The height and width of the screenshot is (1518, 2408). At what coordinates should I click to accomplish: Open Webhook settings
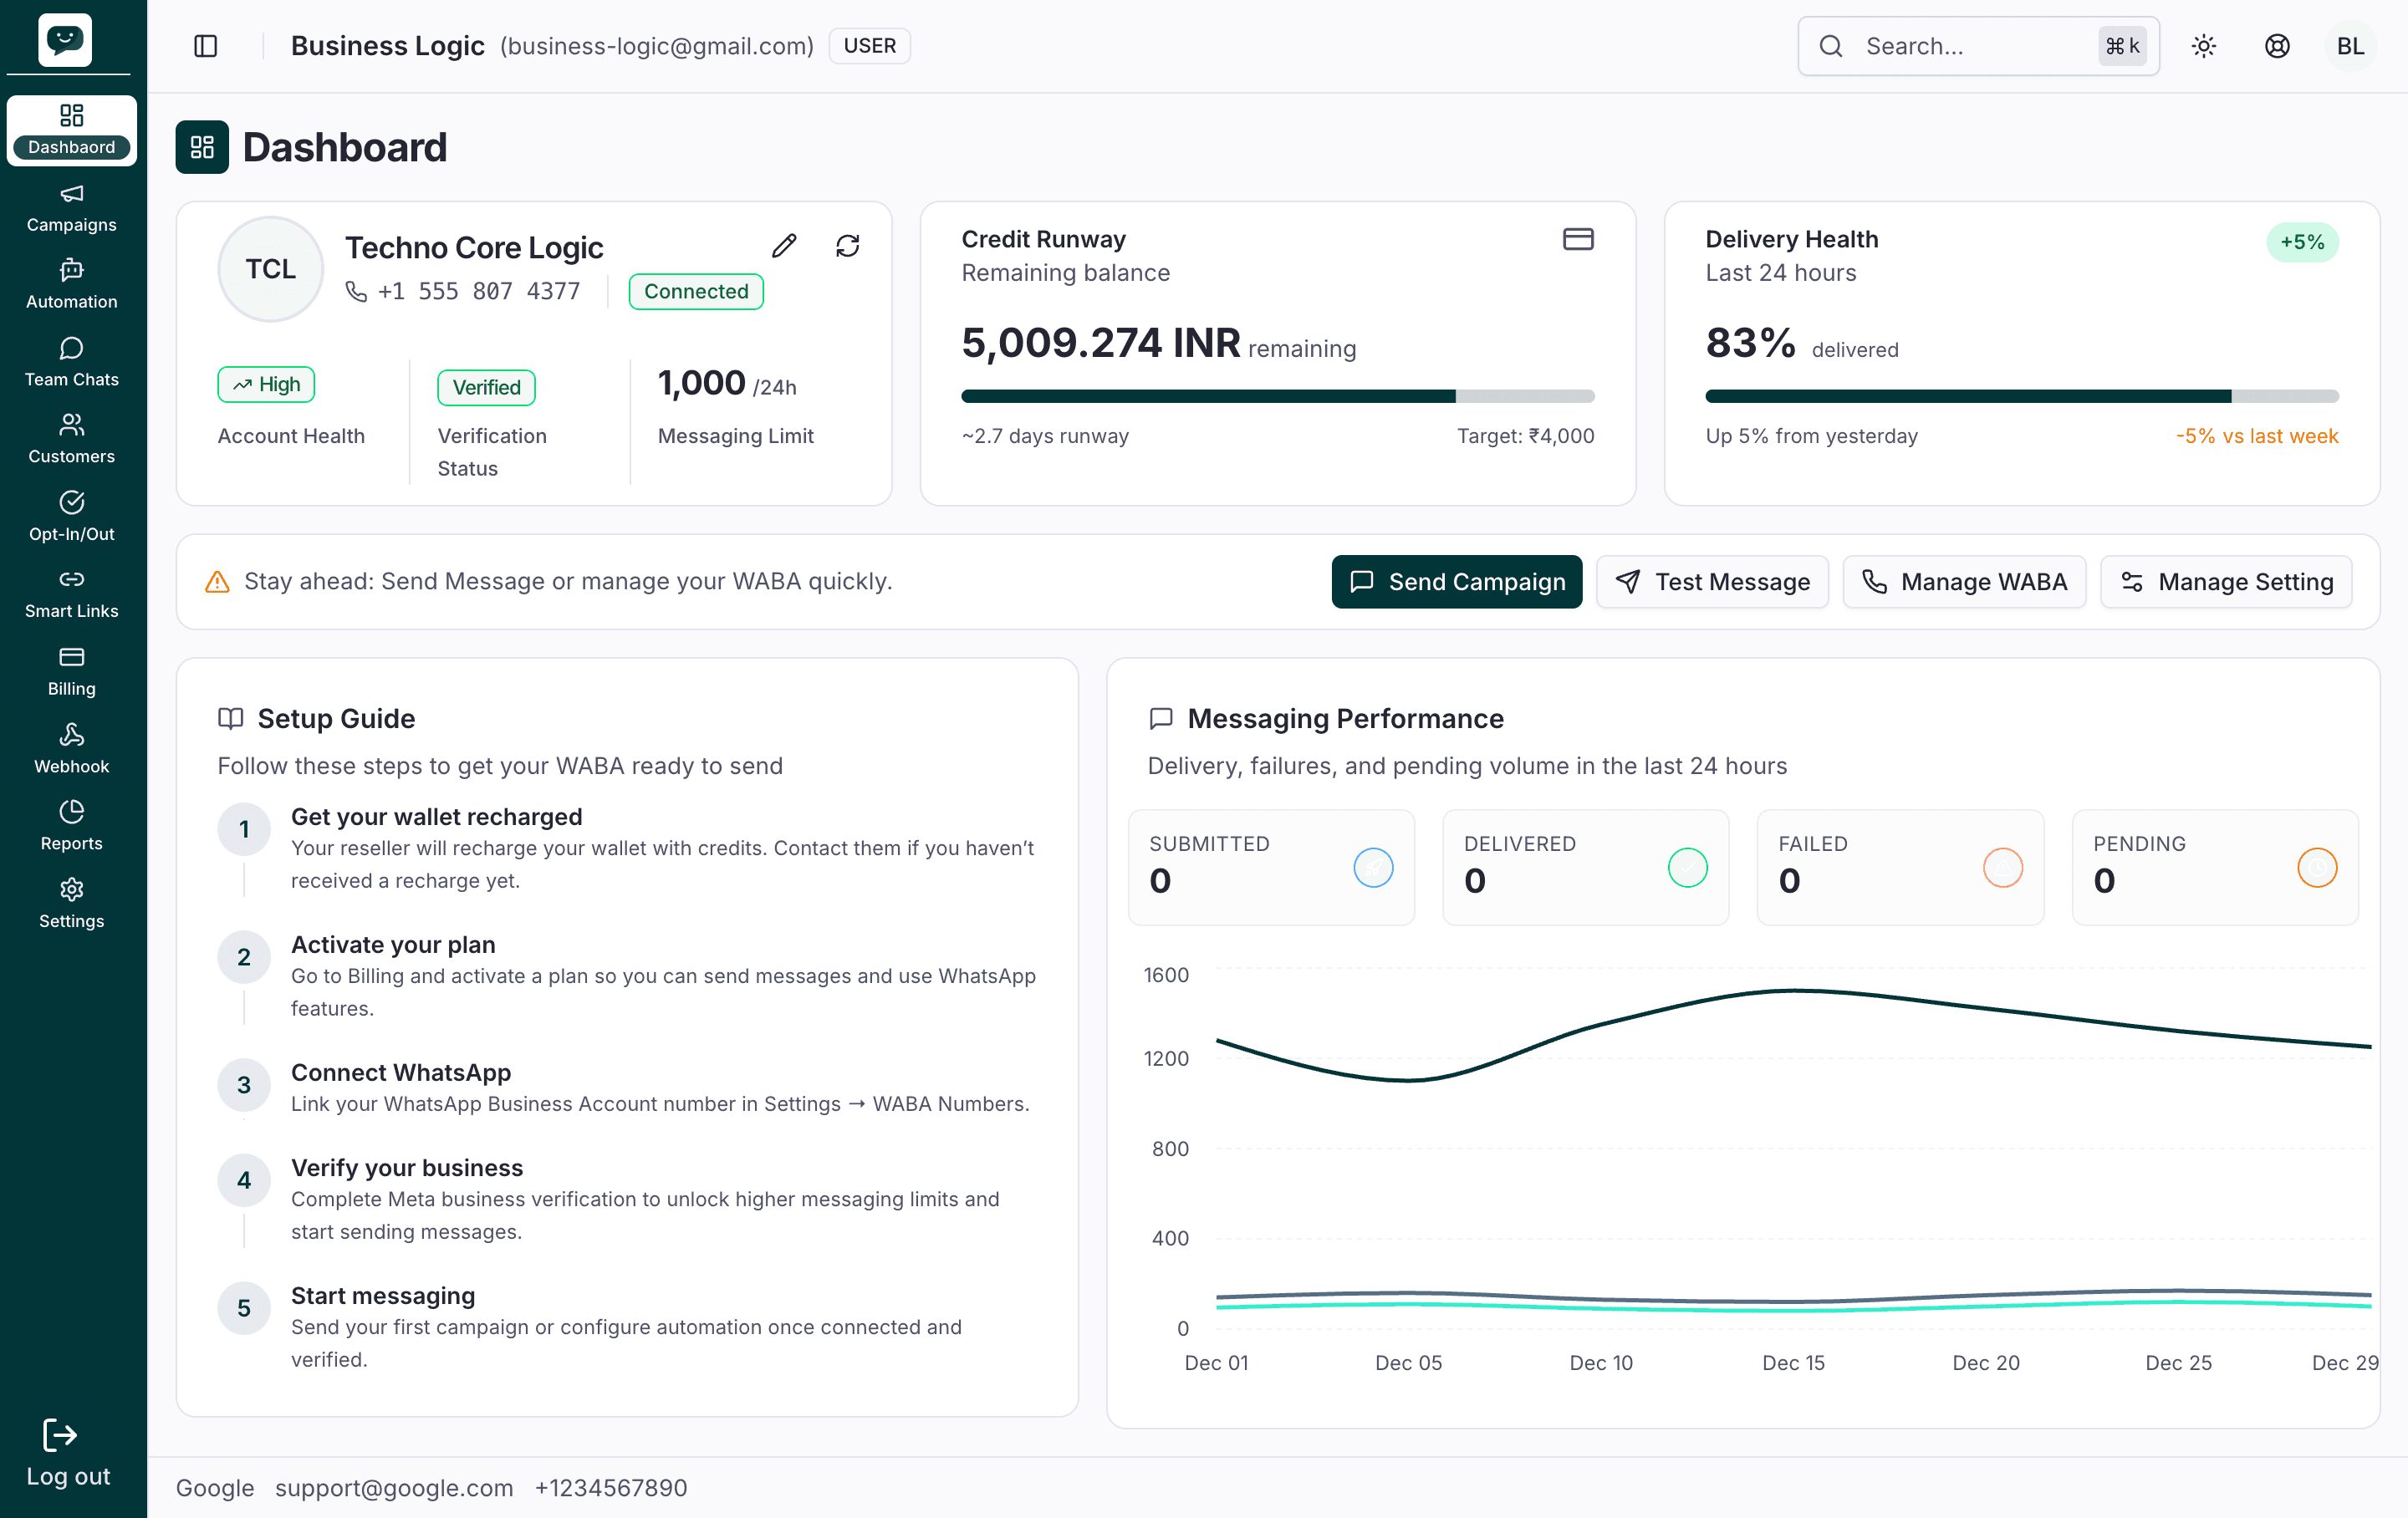72,750
